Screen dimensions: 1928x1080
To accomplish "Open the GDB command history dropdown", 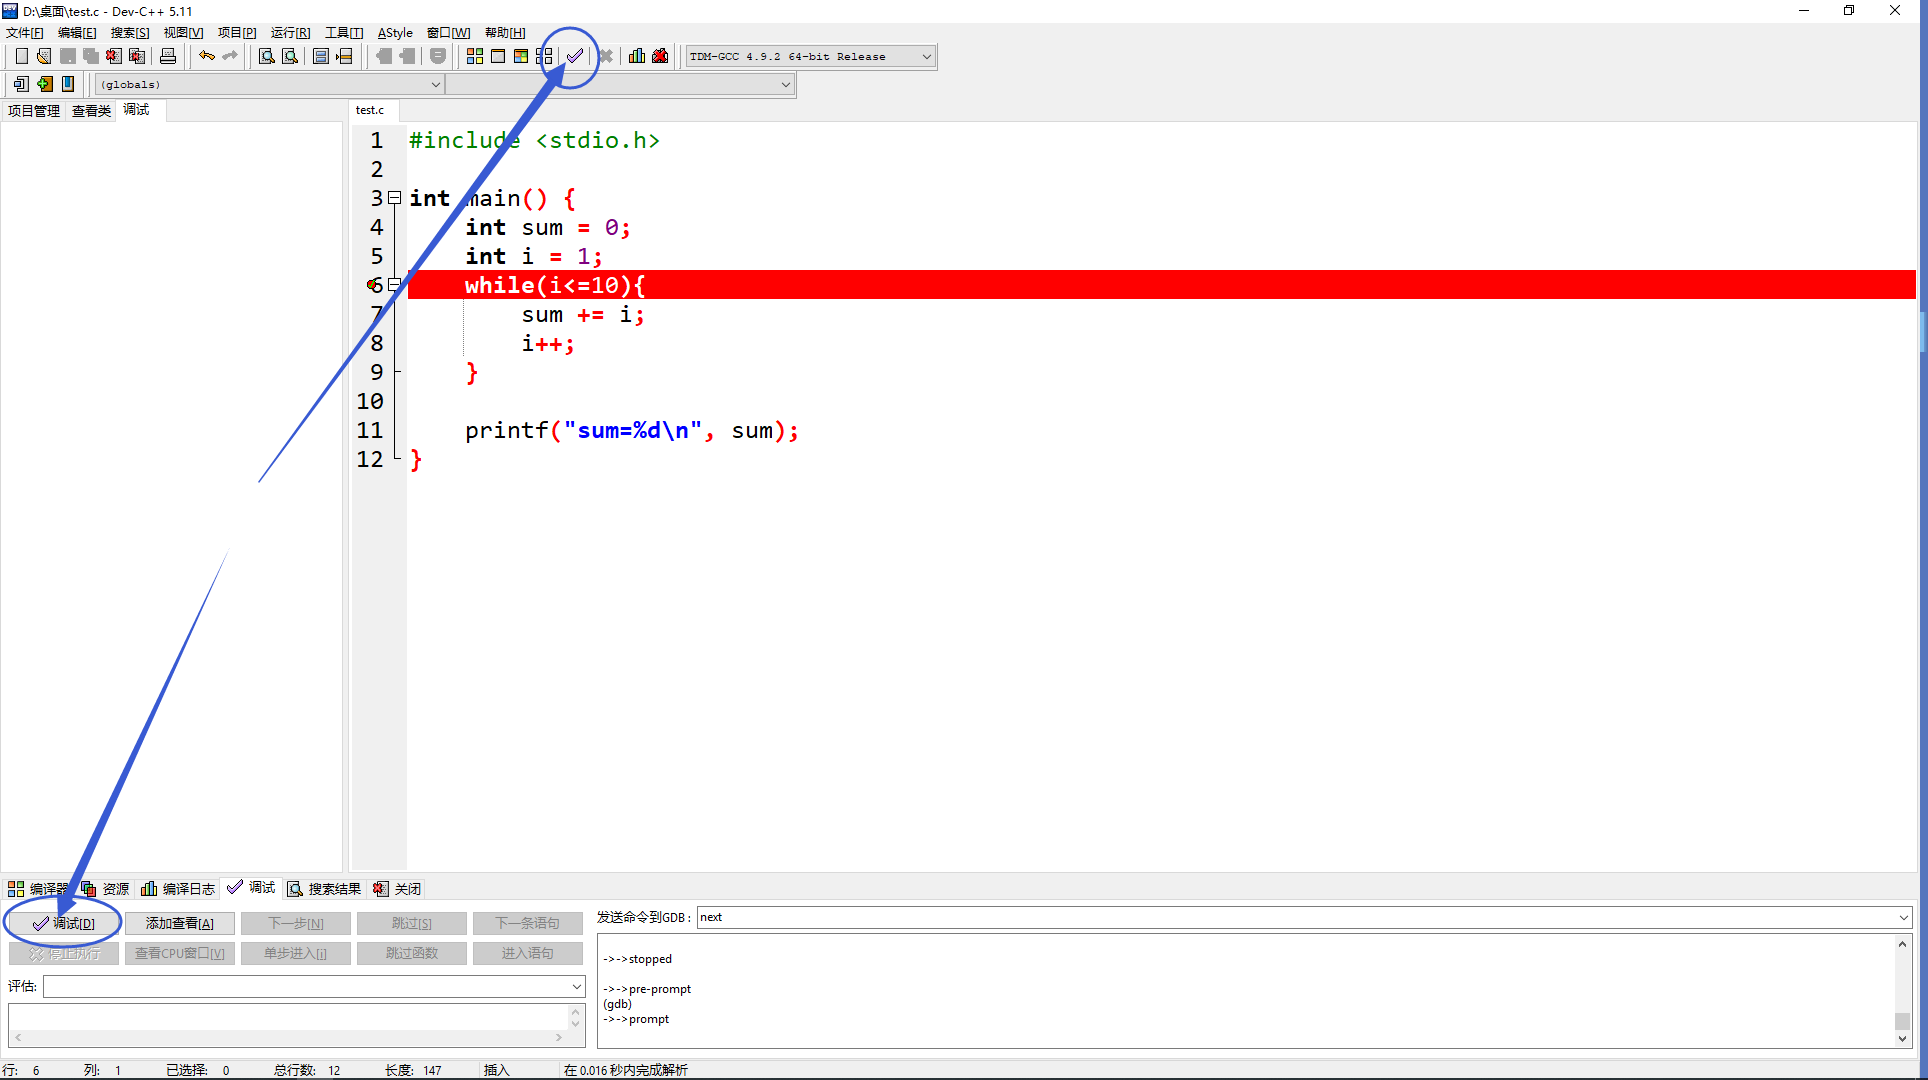I will click(1902, 917).
